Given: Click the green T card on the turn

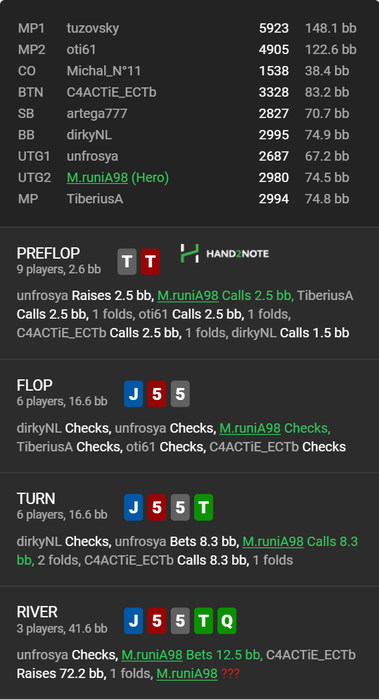Looking at the screenshot, I should pyautogui.click(x=204, y=507).
